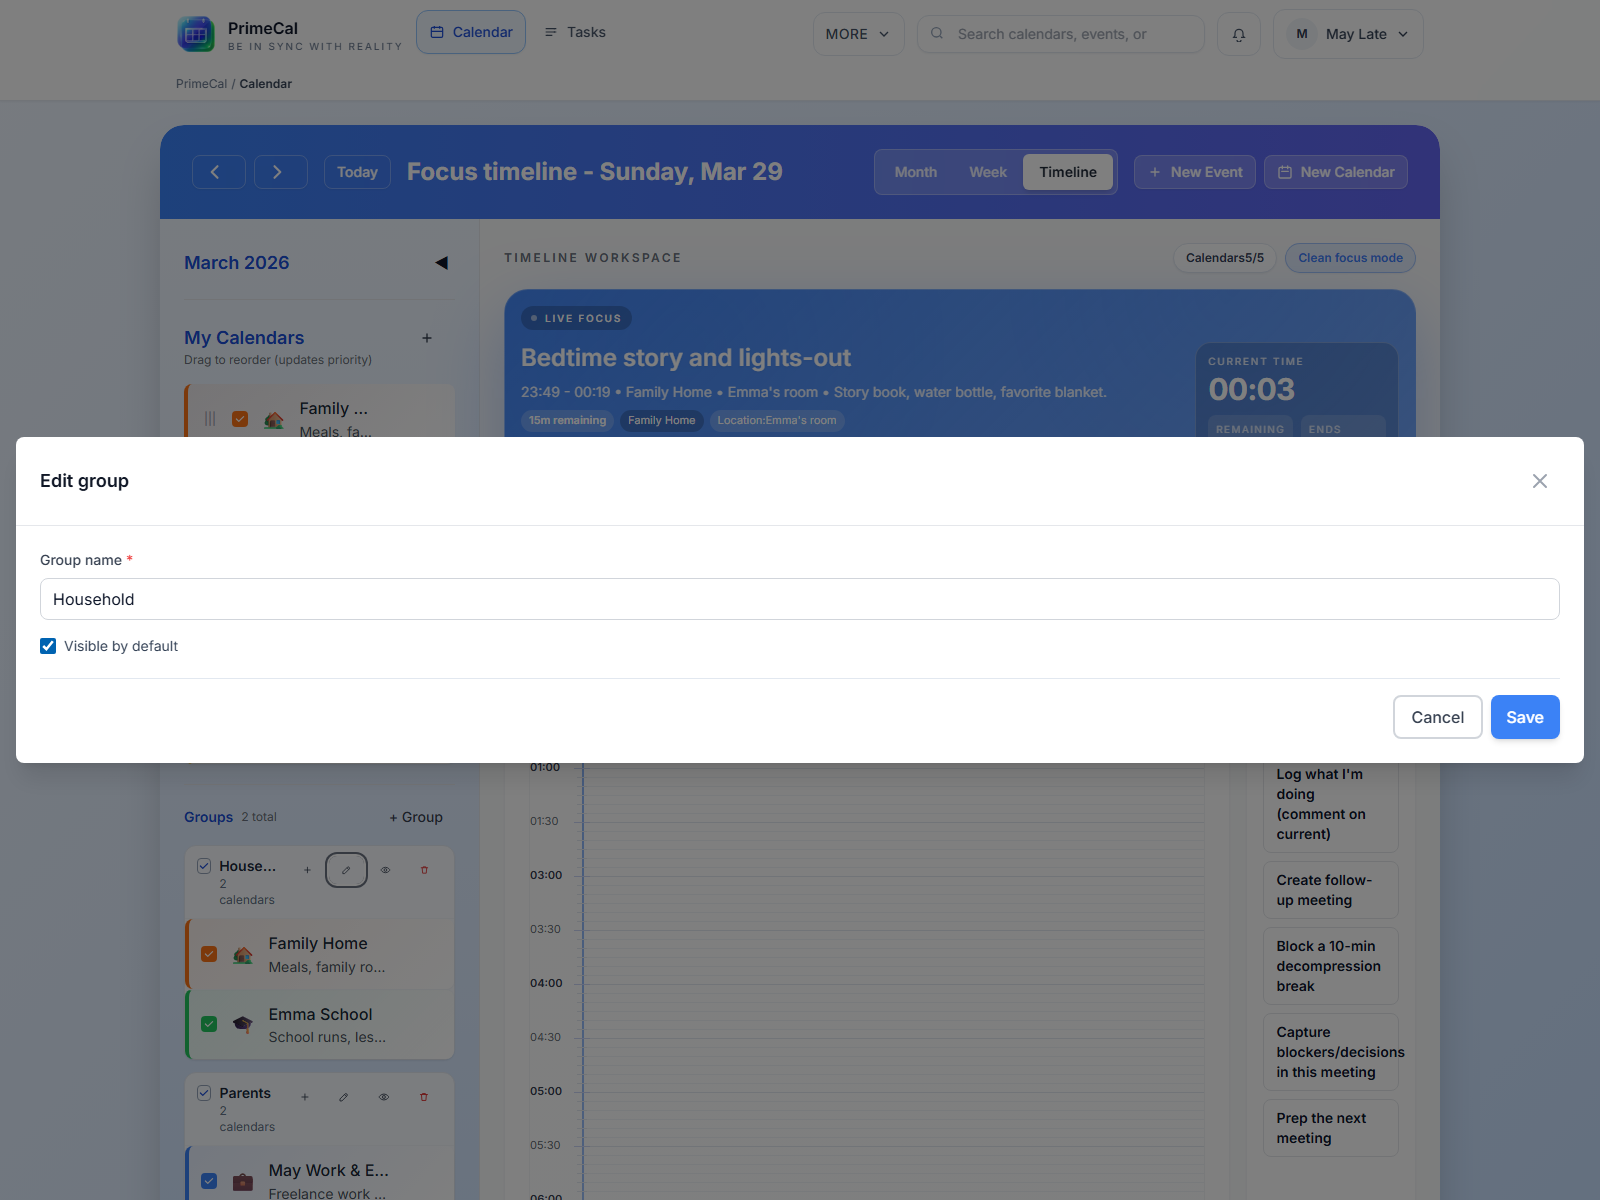Delete the Household group with trash icon
Image resolution: width=1600 pixels, height=1200 pixels.
[x=424, y=870]
